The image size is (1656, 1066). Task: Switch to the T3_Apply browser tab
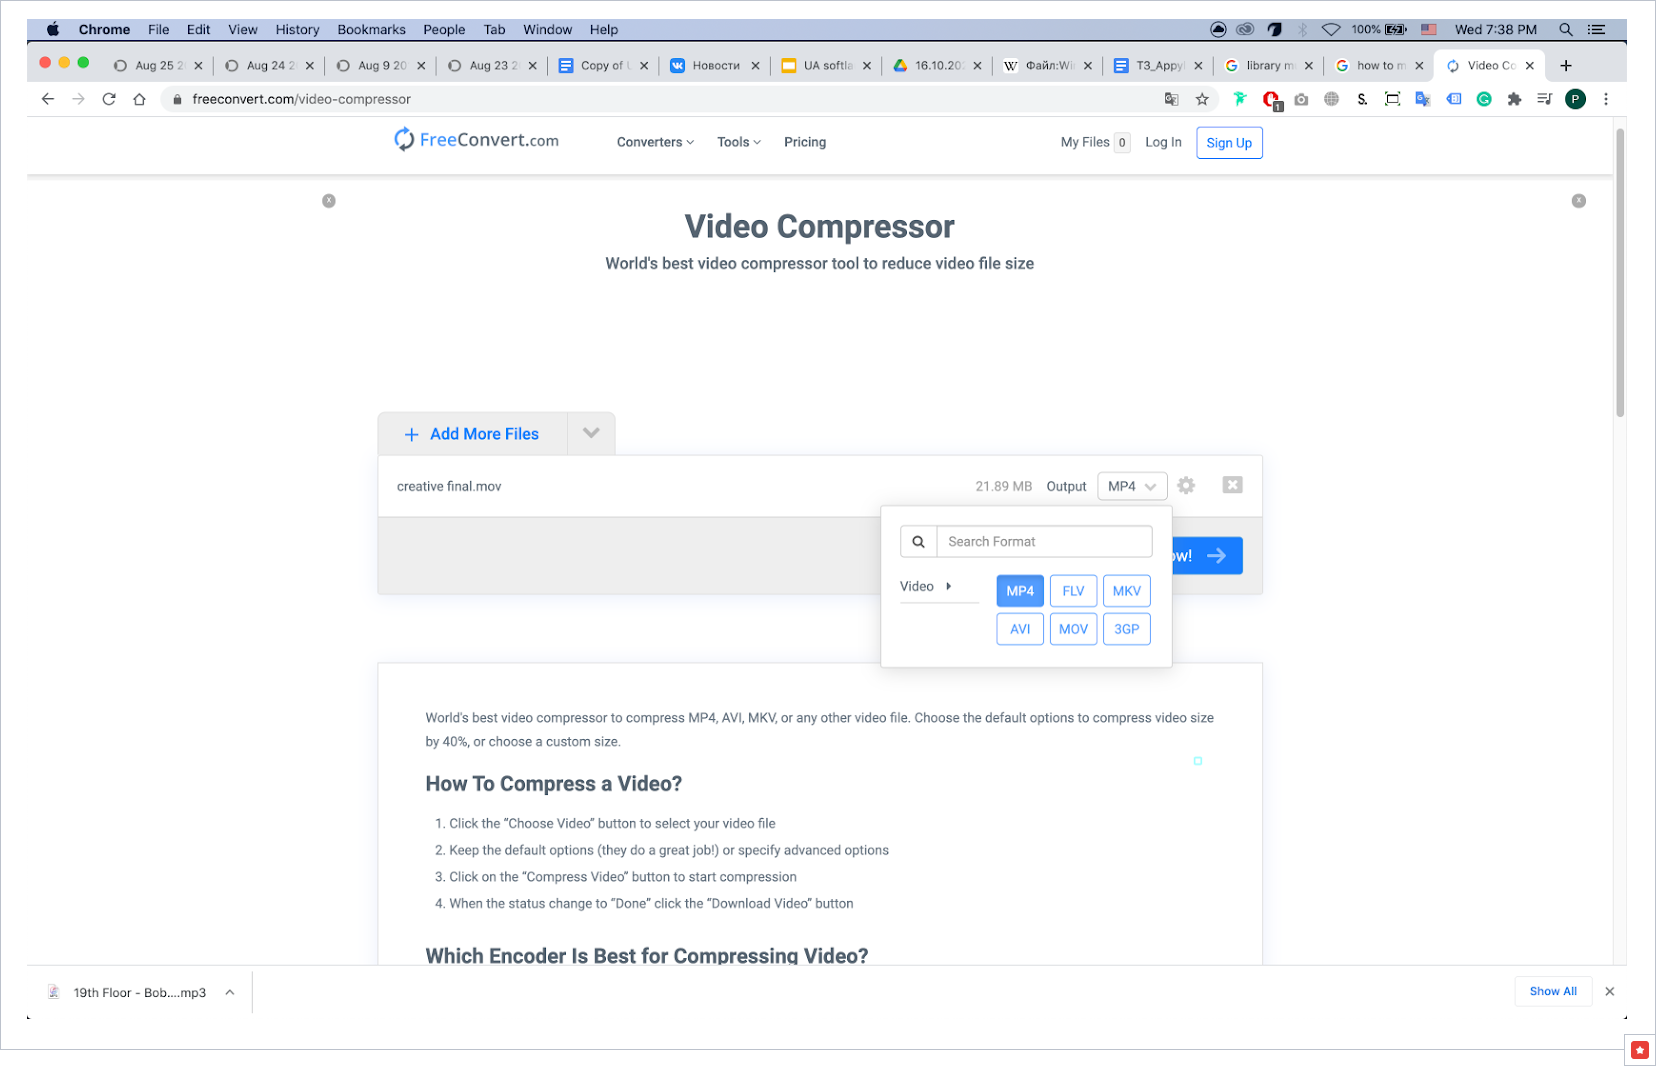[x=1158, y=66]
